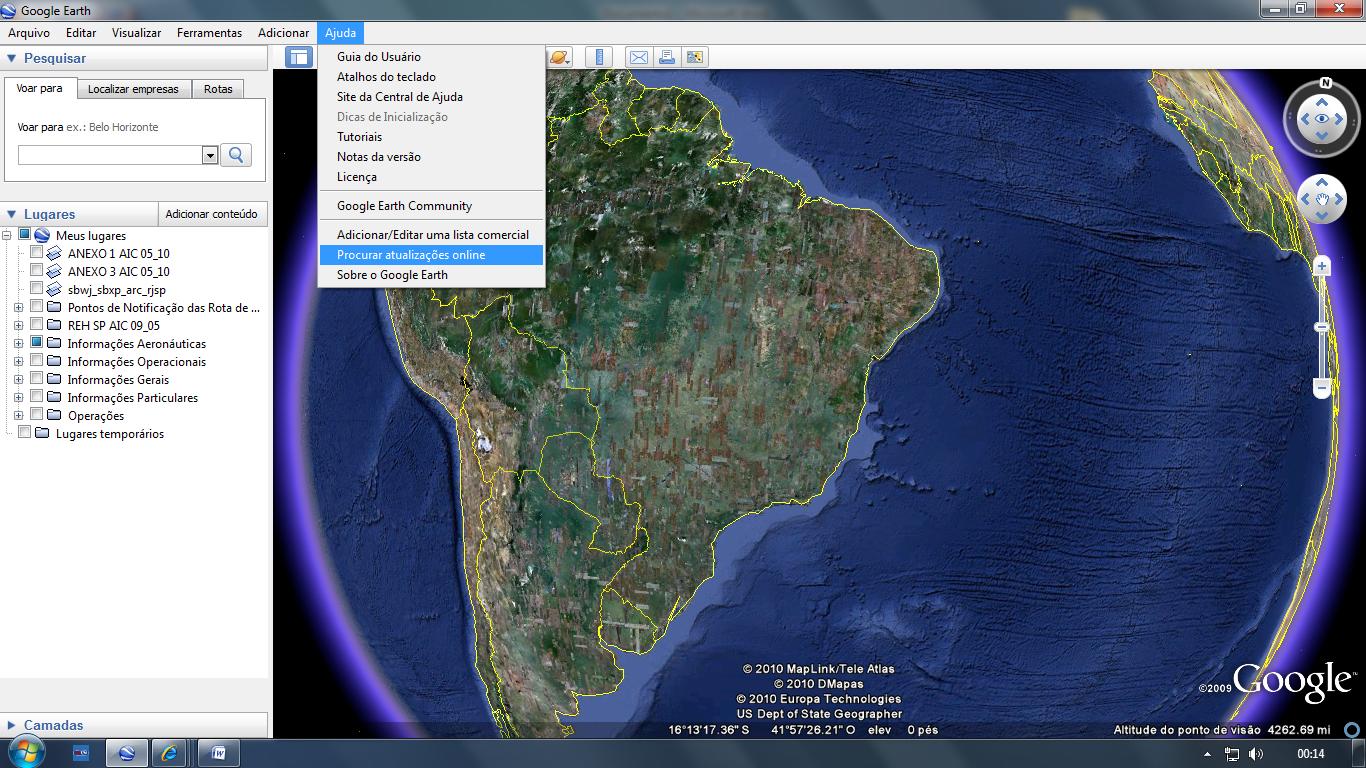Screen dimensions: 1366x768
Task: Toggle the Informações Aeronáuticas checkbox
Action: point(37,343)
